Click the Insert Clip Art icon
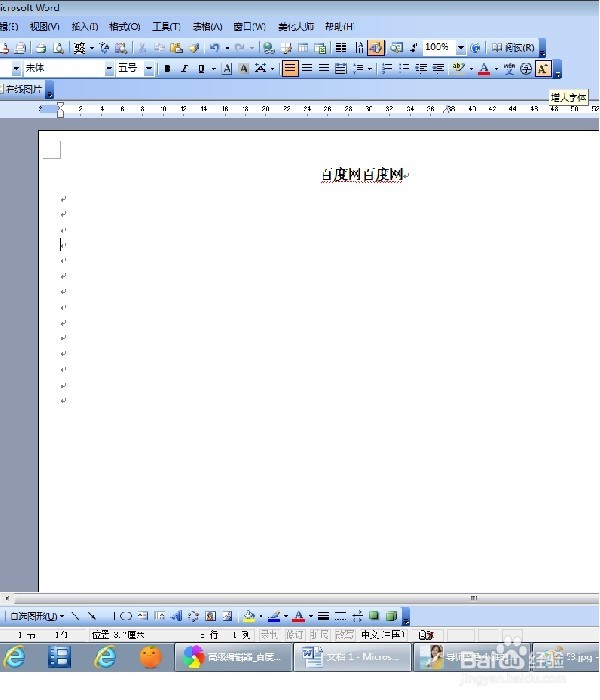The height and width of the screenshot is (700, 600). point(210,616)
